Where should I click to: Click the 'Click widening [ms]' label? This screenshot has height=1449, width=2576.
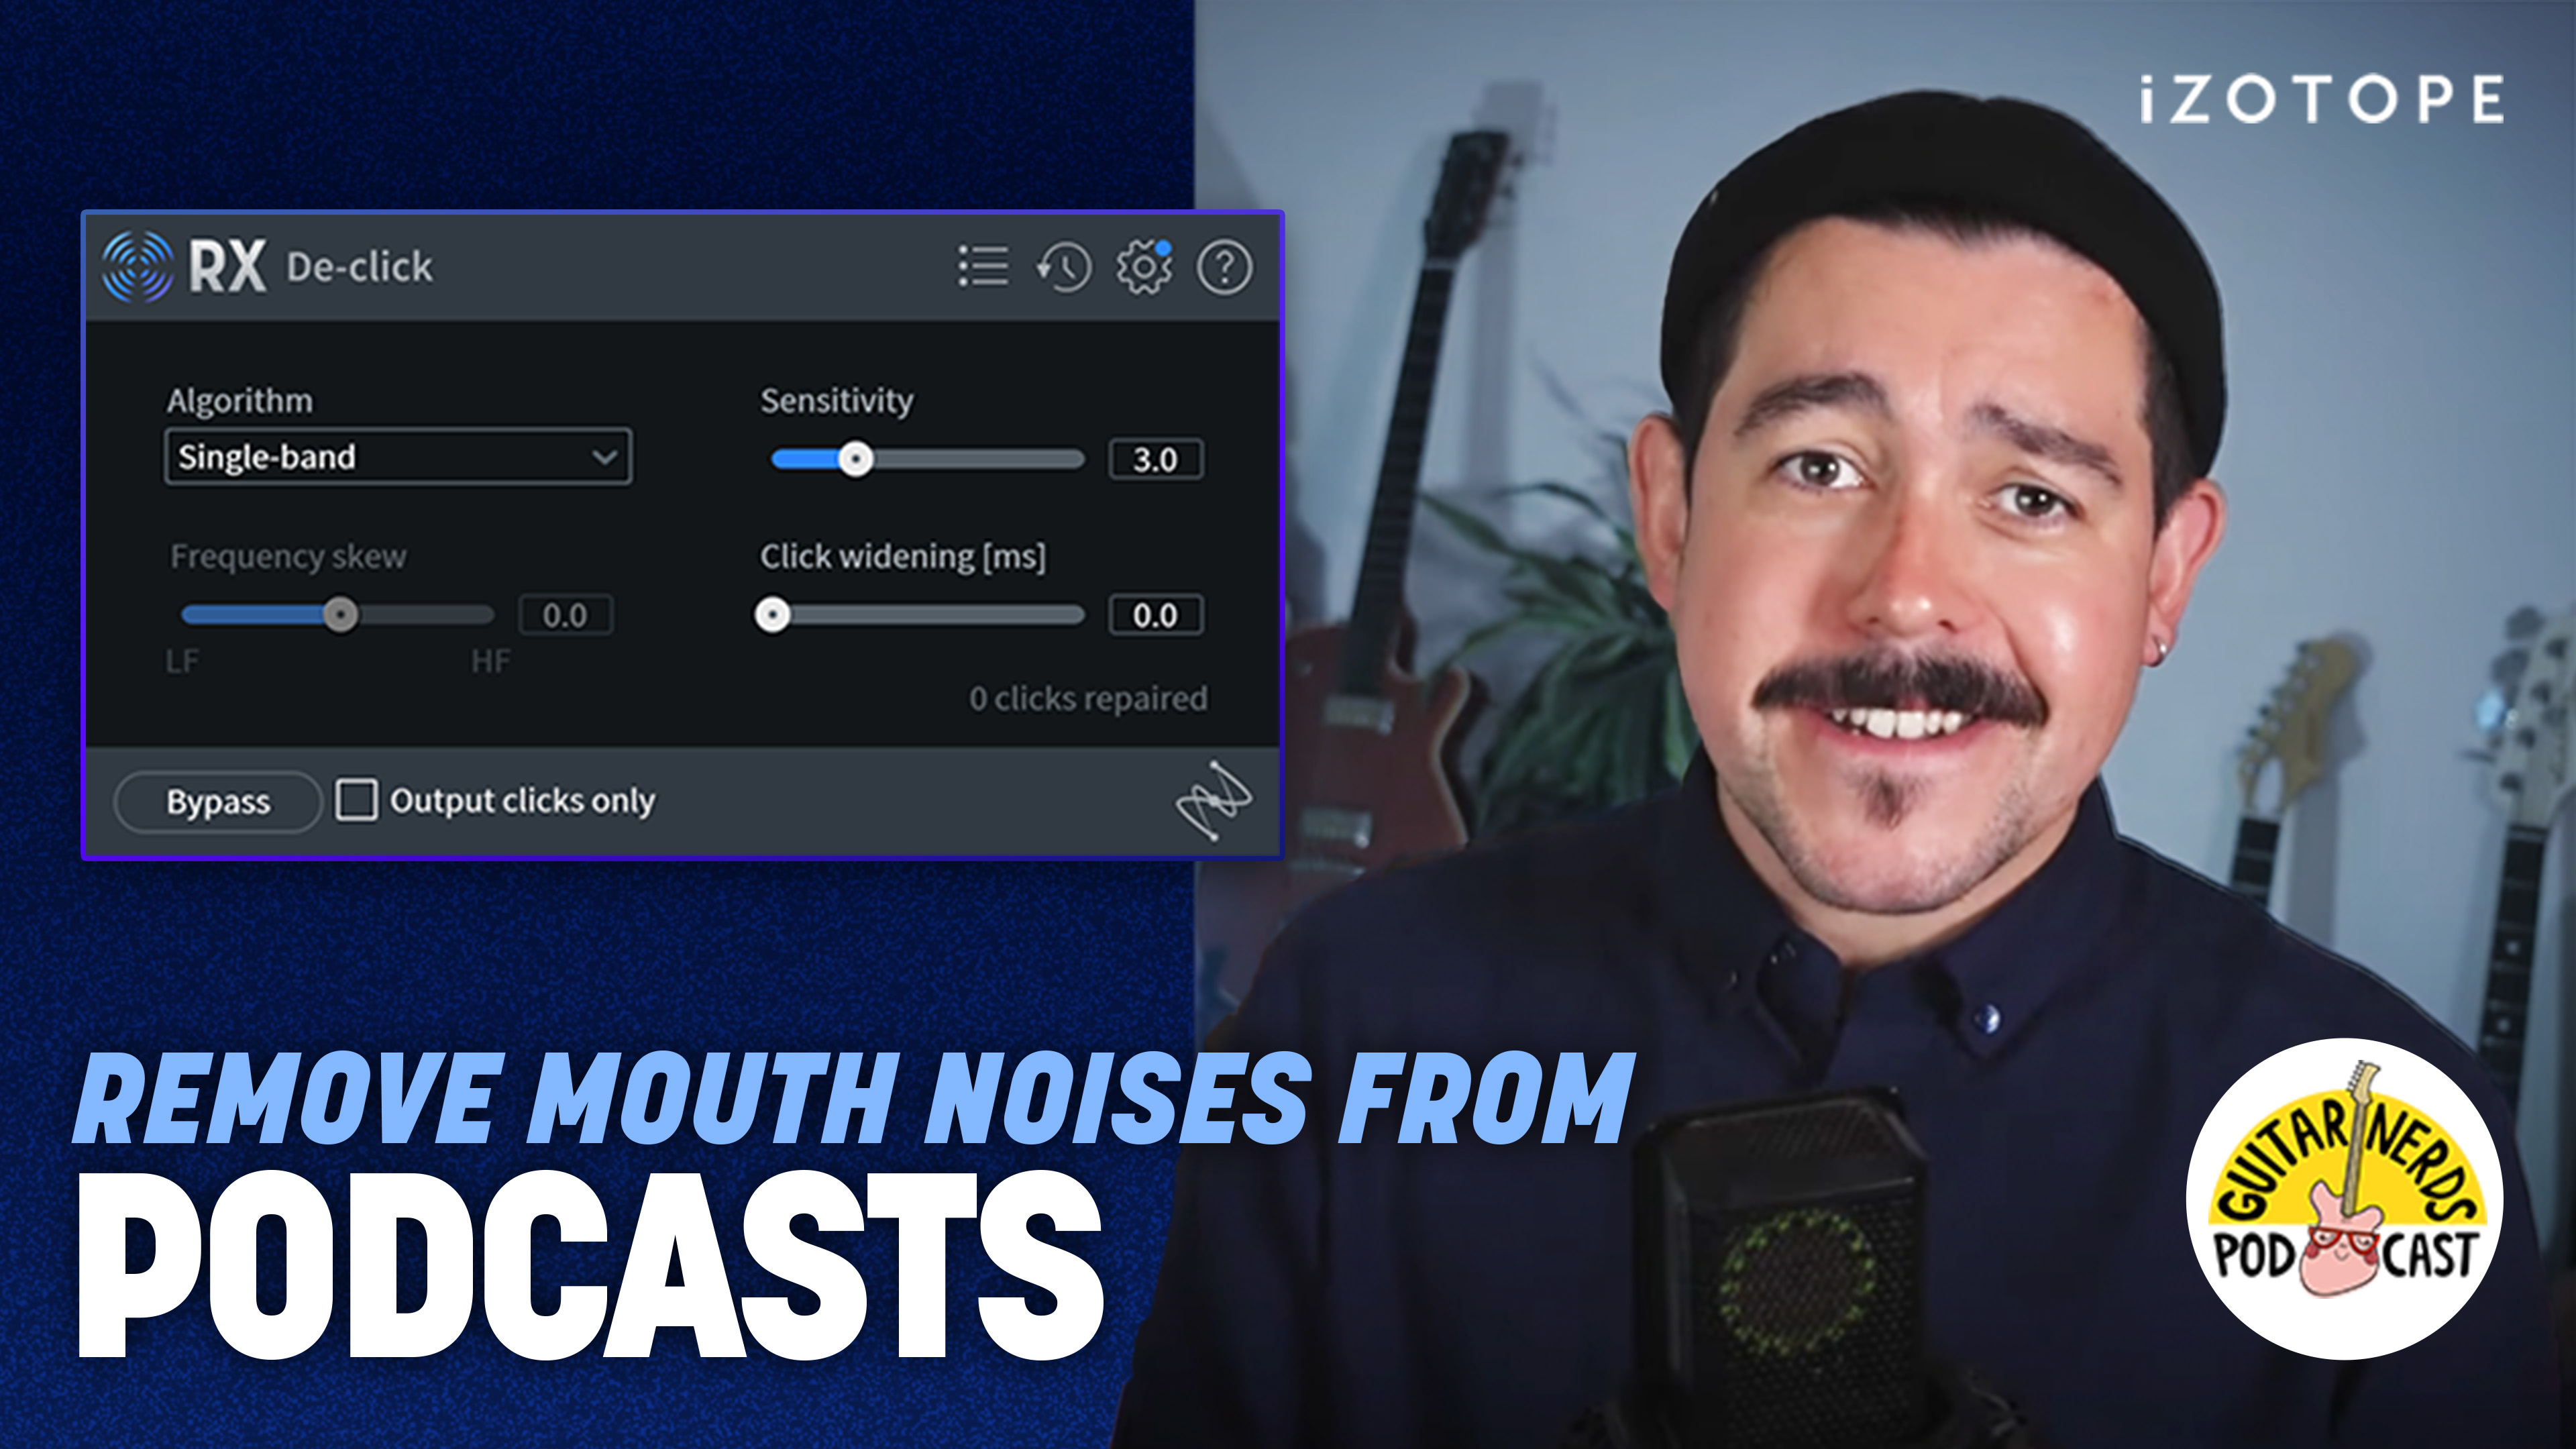(903, 556)
